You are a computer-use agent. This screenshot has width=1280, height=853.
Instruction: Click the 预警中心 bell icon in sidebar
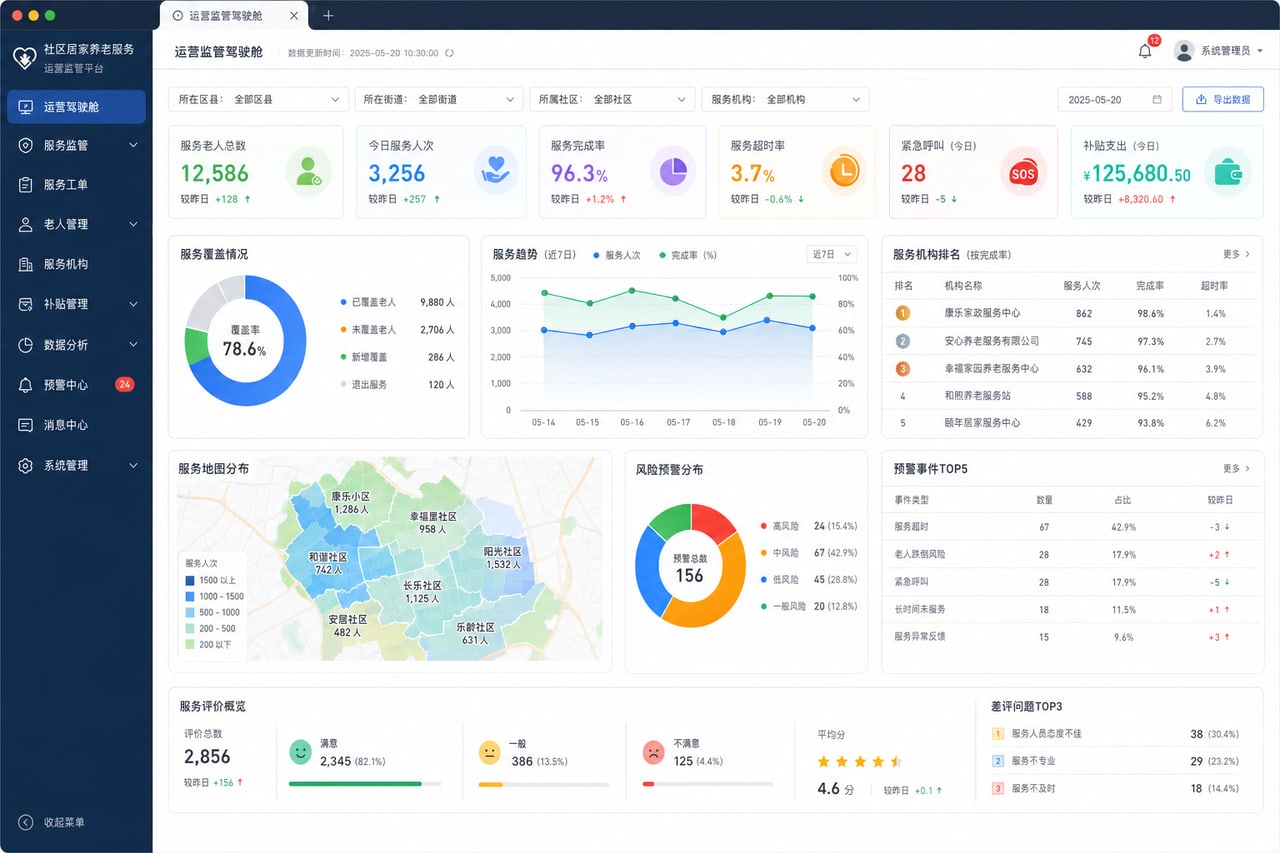25,385
